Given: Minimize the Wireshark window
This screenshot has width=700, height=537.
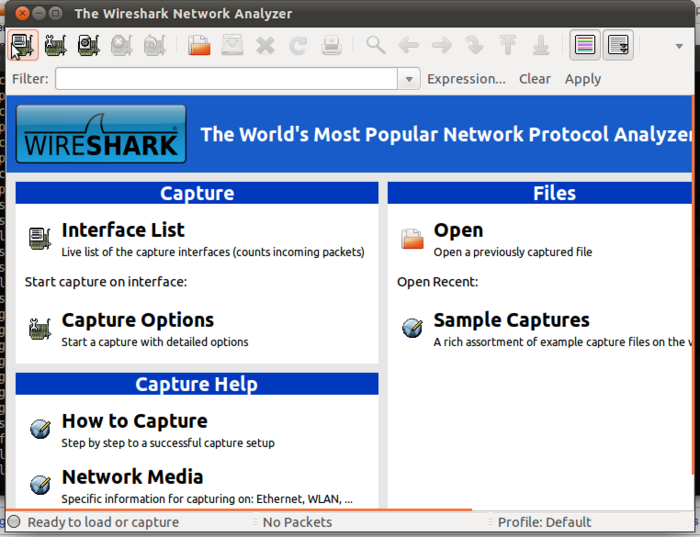Looking at the screenshot, I should click(39, 13).
